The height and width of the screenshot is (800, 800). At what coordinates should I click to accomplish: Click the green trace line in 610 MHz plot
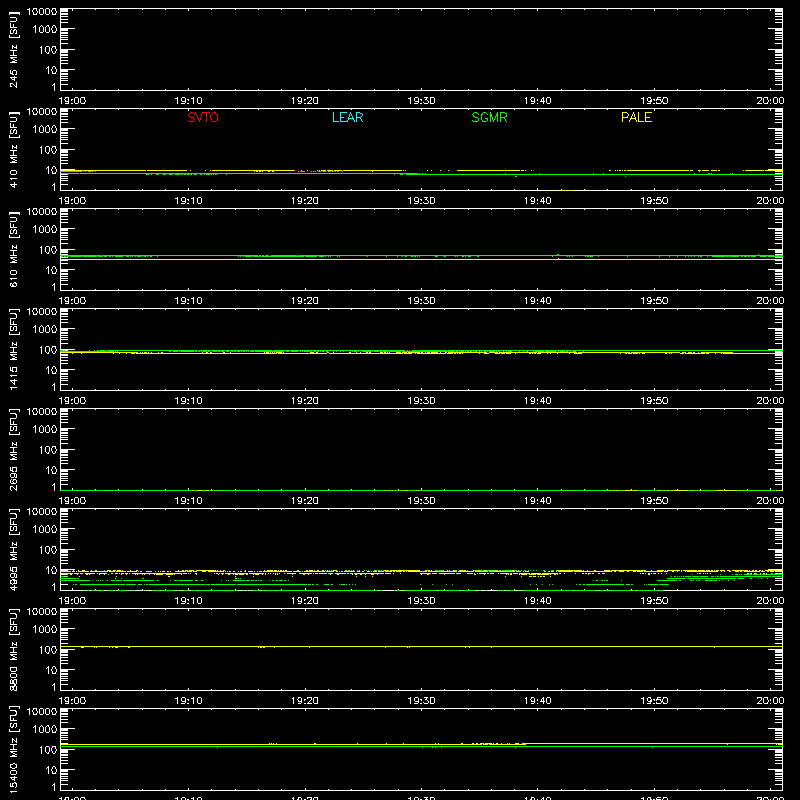[421, 256]
